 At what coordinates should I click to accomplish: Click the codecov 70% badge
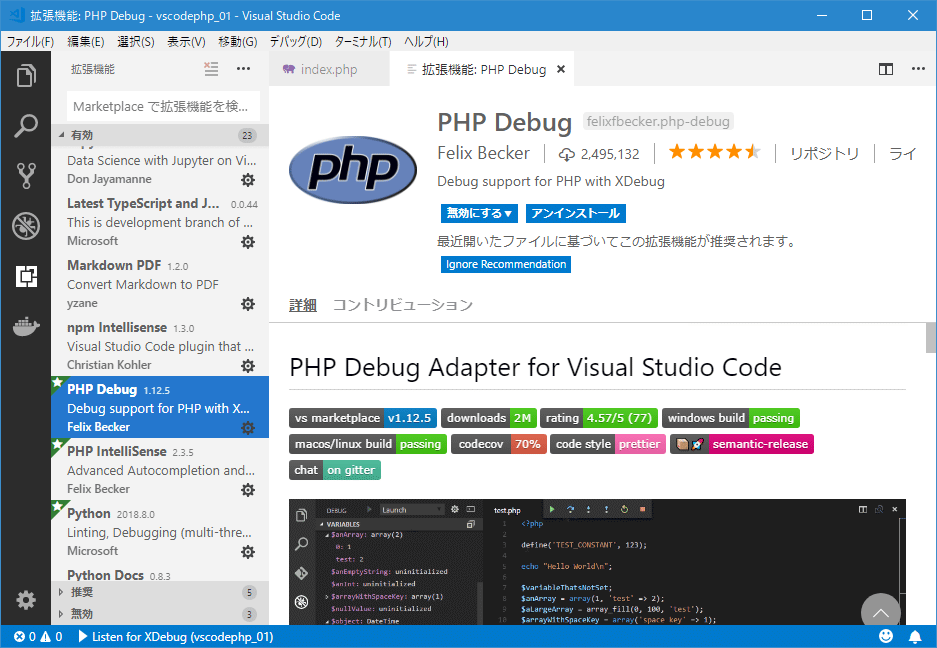pos(499,444)
